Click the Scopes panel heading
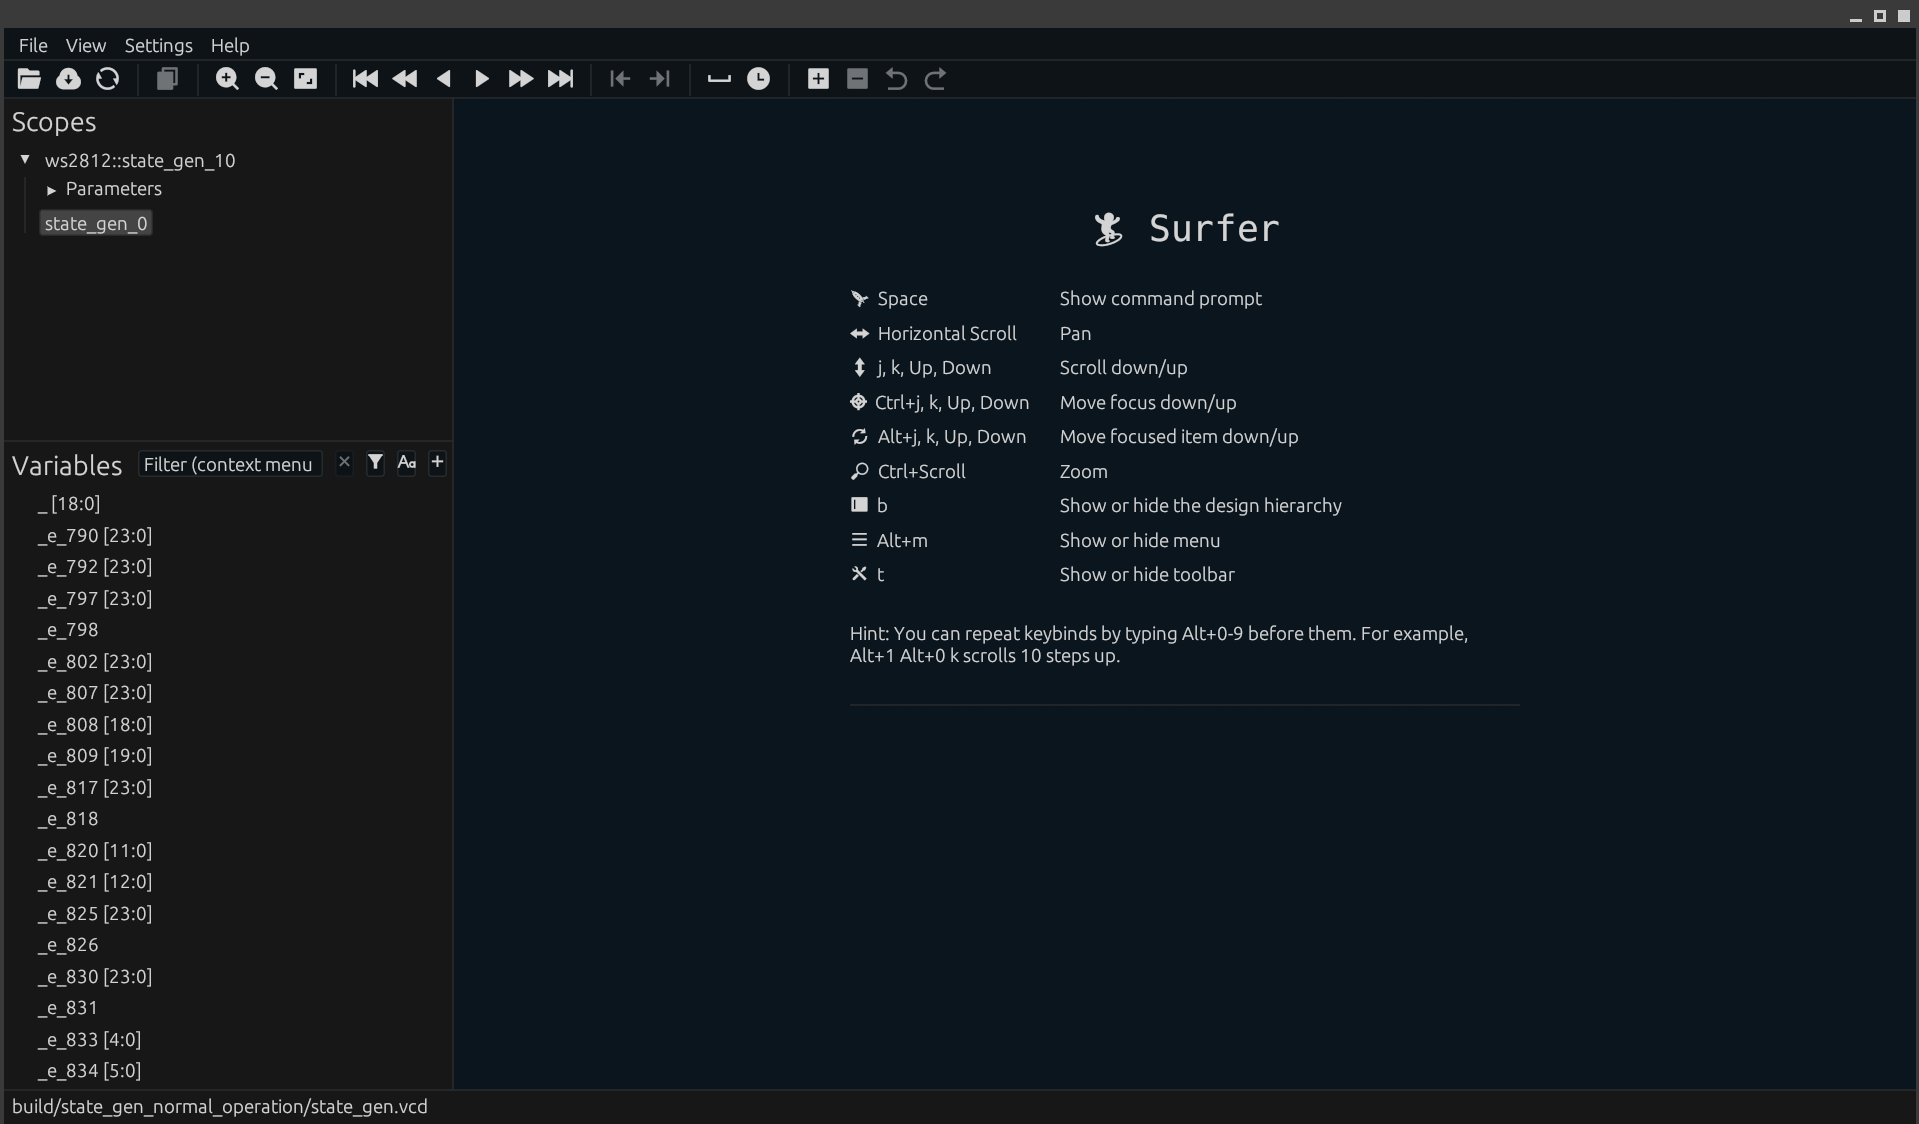Screen dimensions: 1919x1124 point(54,122)
